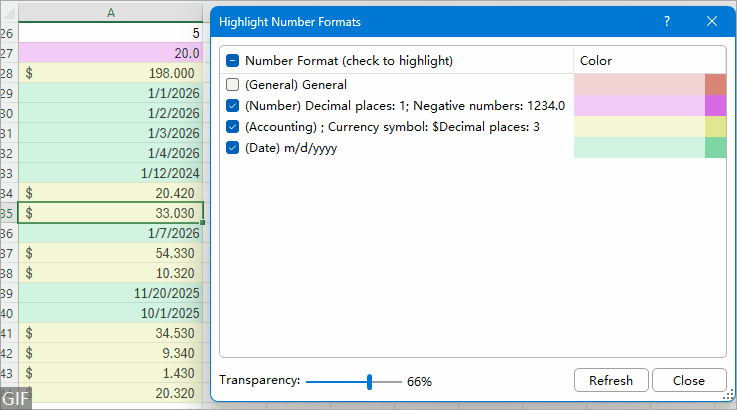Click the help question mark icon
This screenshot has height=410, width=737.
click(667, 21)
